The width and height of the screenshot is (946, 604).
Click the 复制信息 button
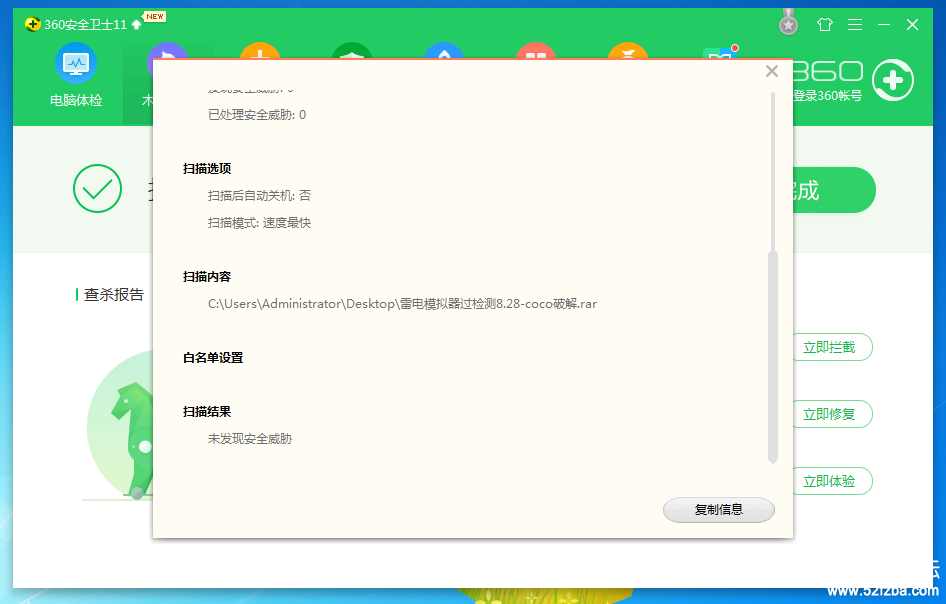(719, 510)
